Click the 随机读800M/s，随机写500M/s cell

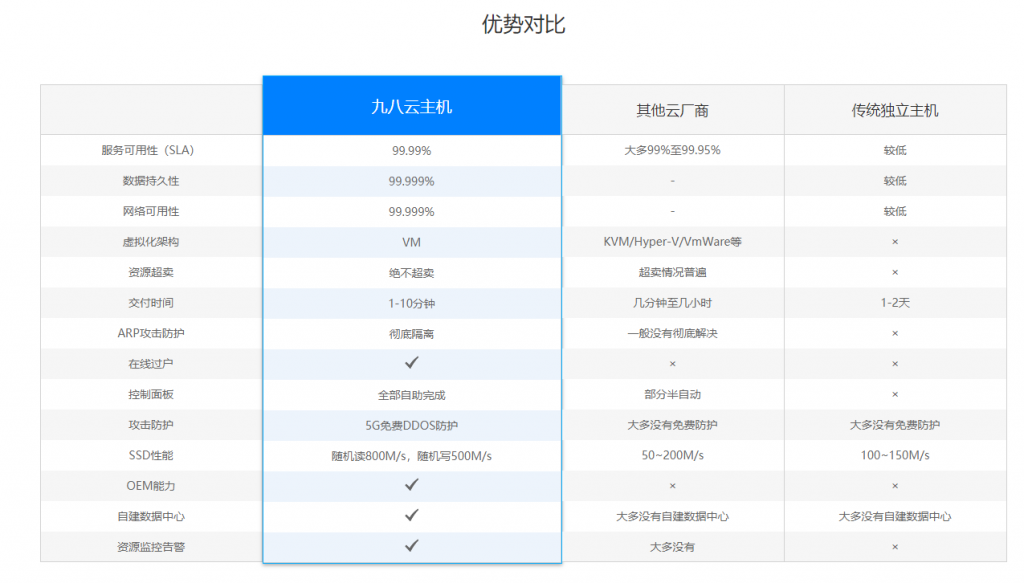411,456
